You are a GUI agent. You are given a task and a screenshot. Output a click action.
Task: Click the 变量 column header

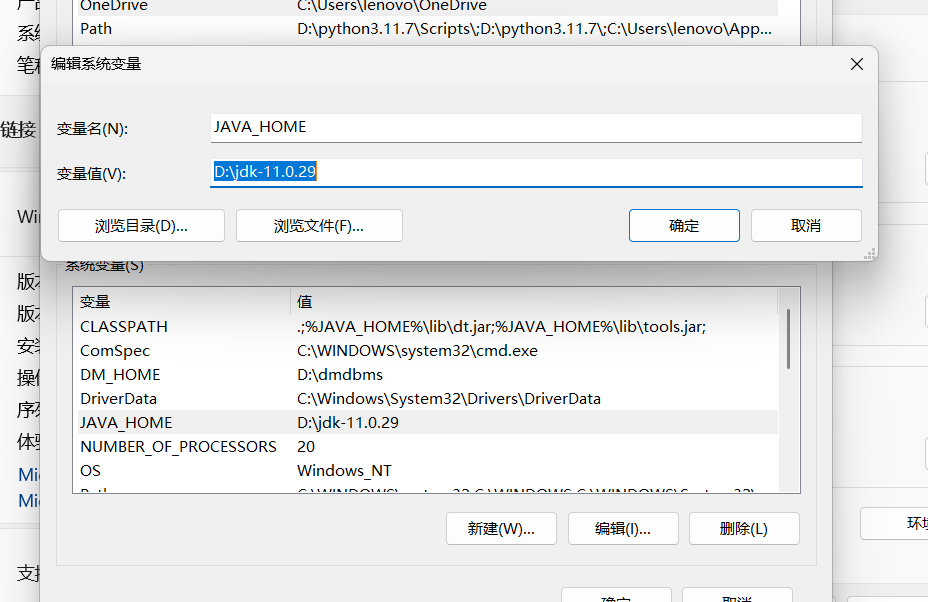pos(182,301)
